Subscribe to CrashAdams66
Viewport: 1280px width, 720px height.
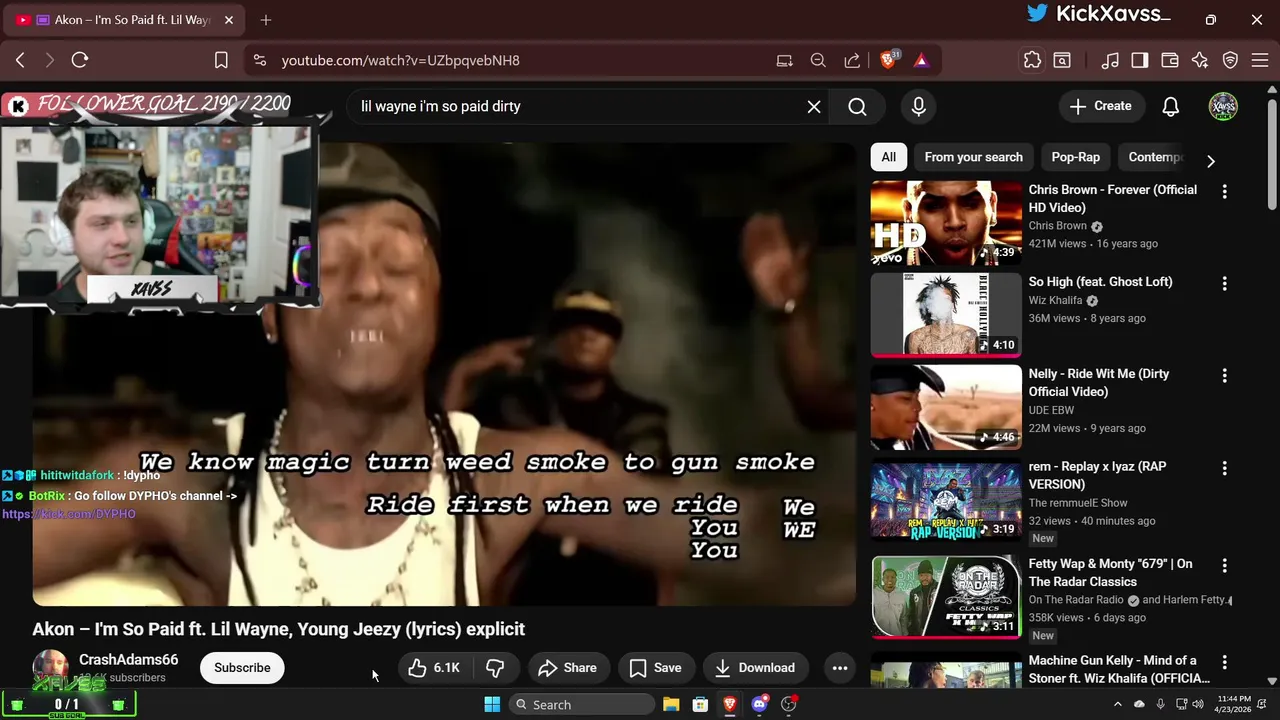click(242, 668)
